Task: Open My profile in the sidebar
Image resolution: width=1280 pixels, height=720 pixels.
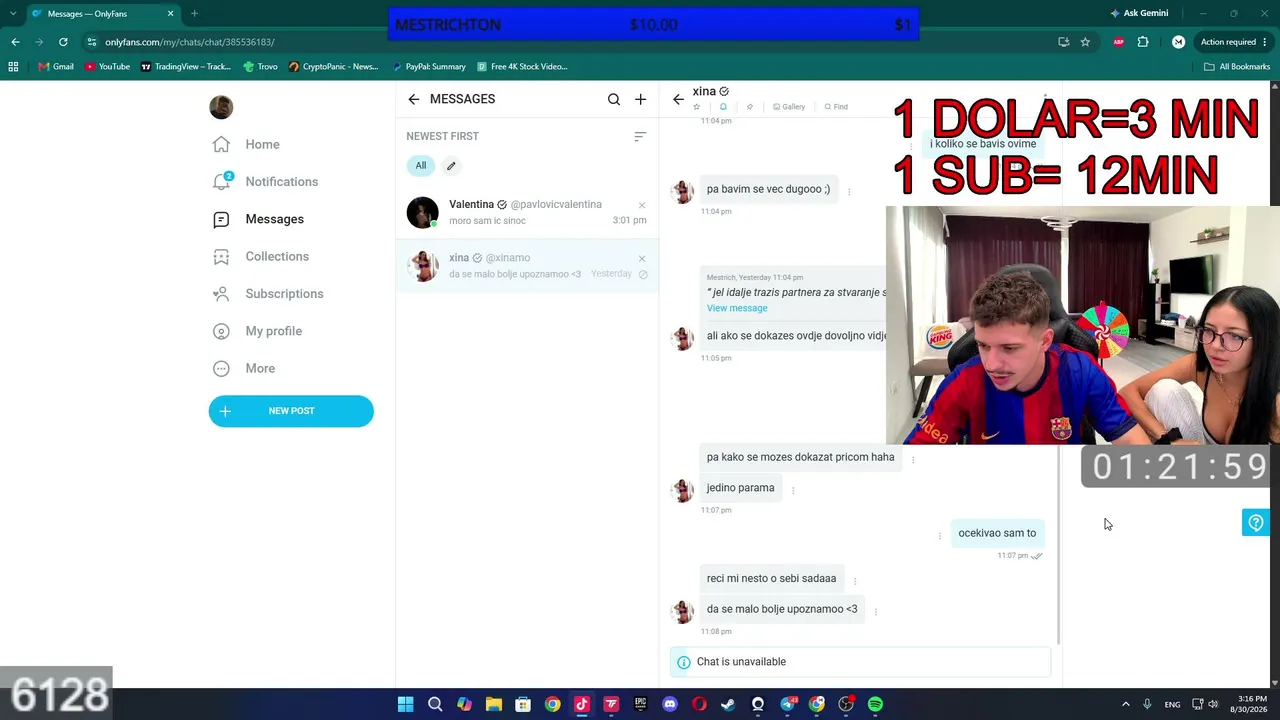Action: pos(257,331)
